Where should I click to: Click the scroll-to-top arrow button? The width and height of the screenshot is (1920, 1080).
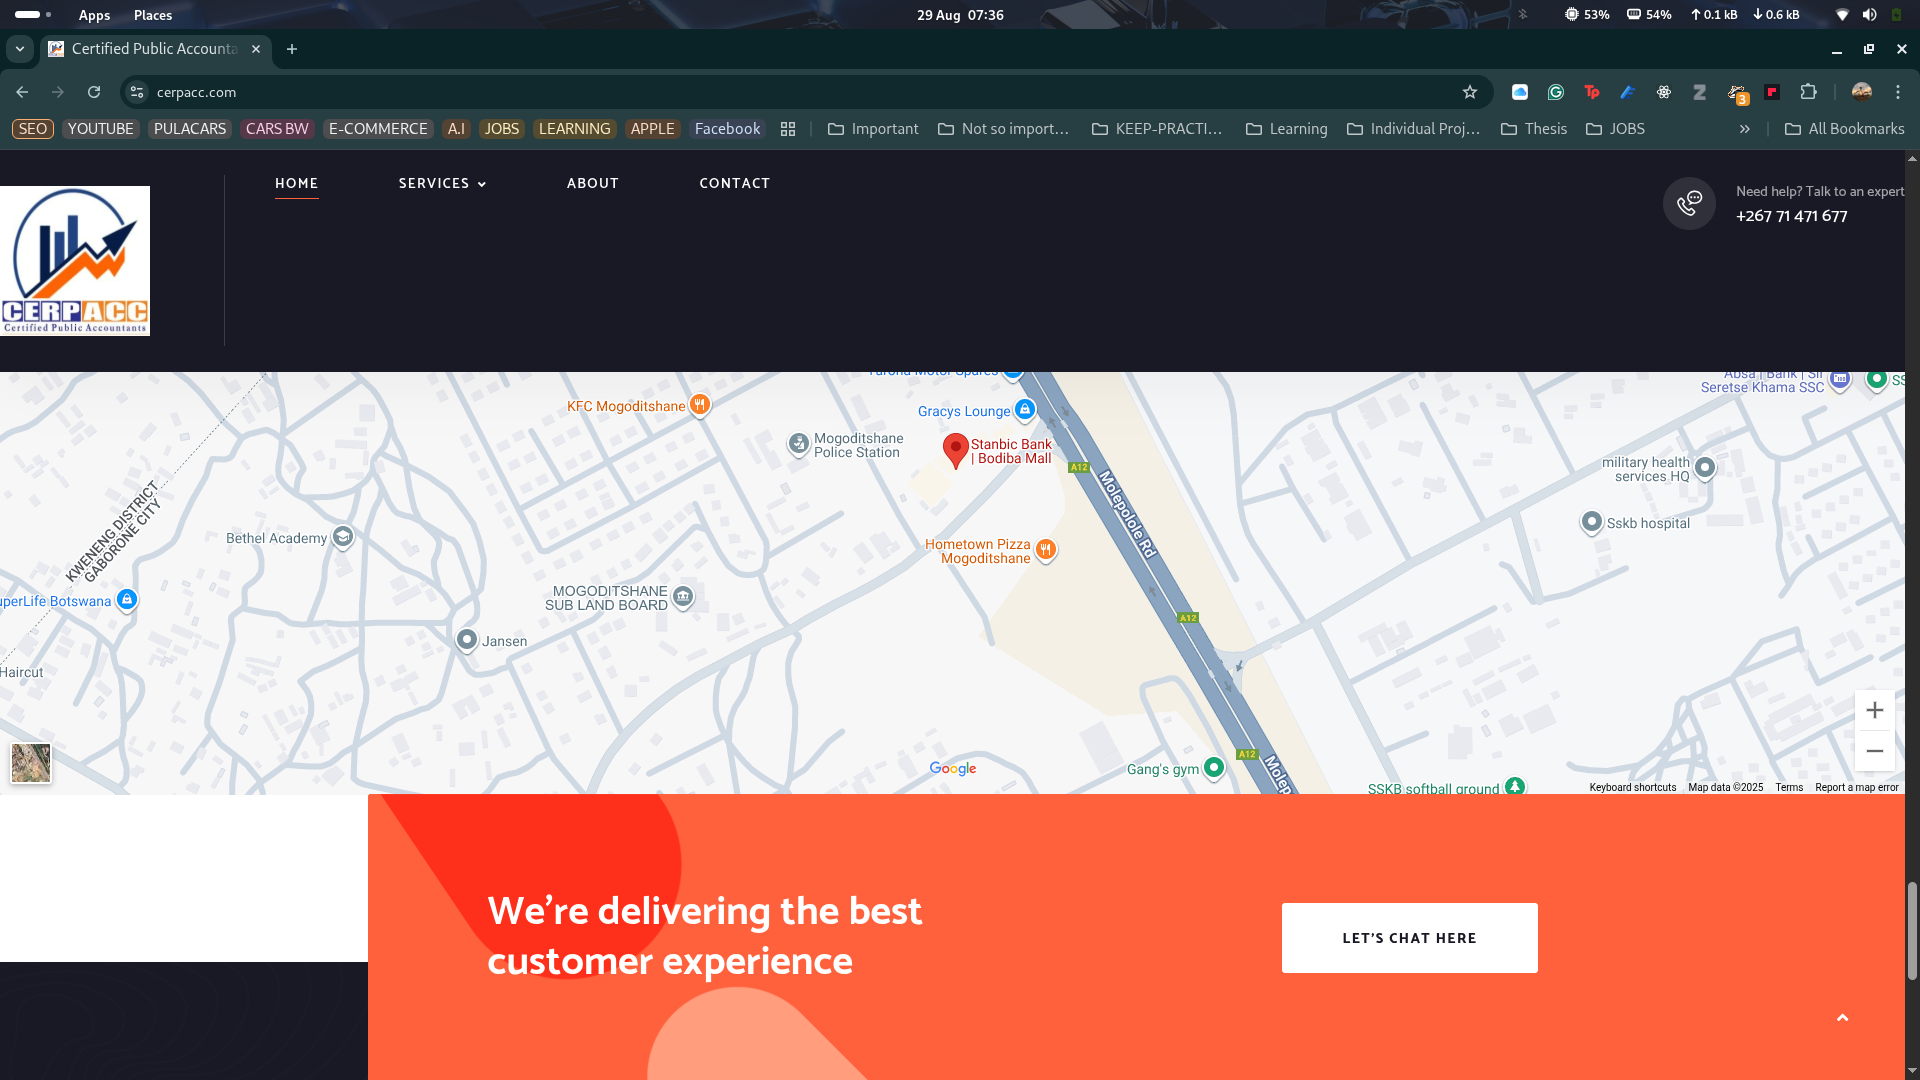(x=1842, y=1018)
